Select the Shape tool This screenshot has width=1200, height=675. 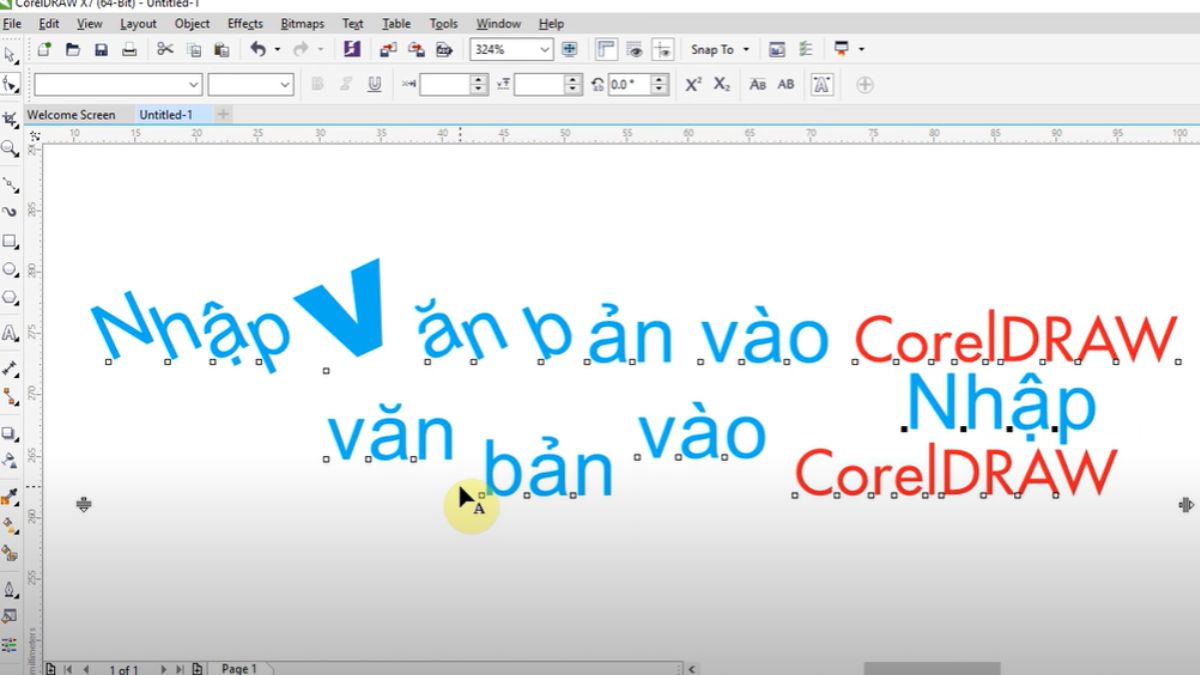click(10, 84)
